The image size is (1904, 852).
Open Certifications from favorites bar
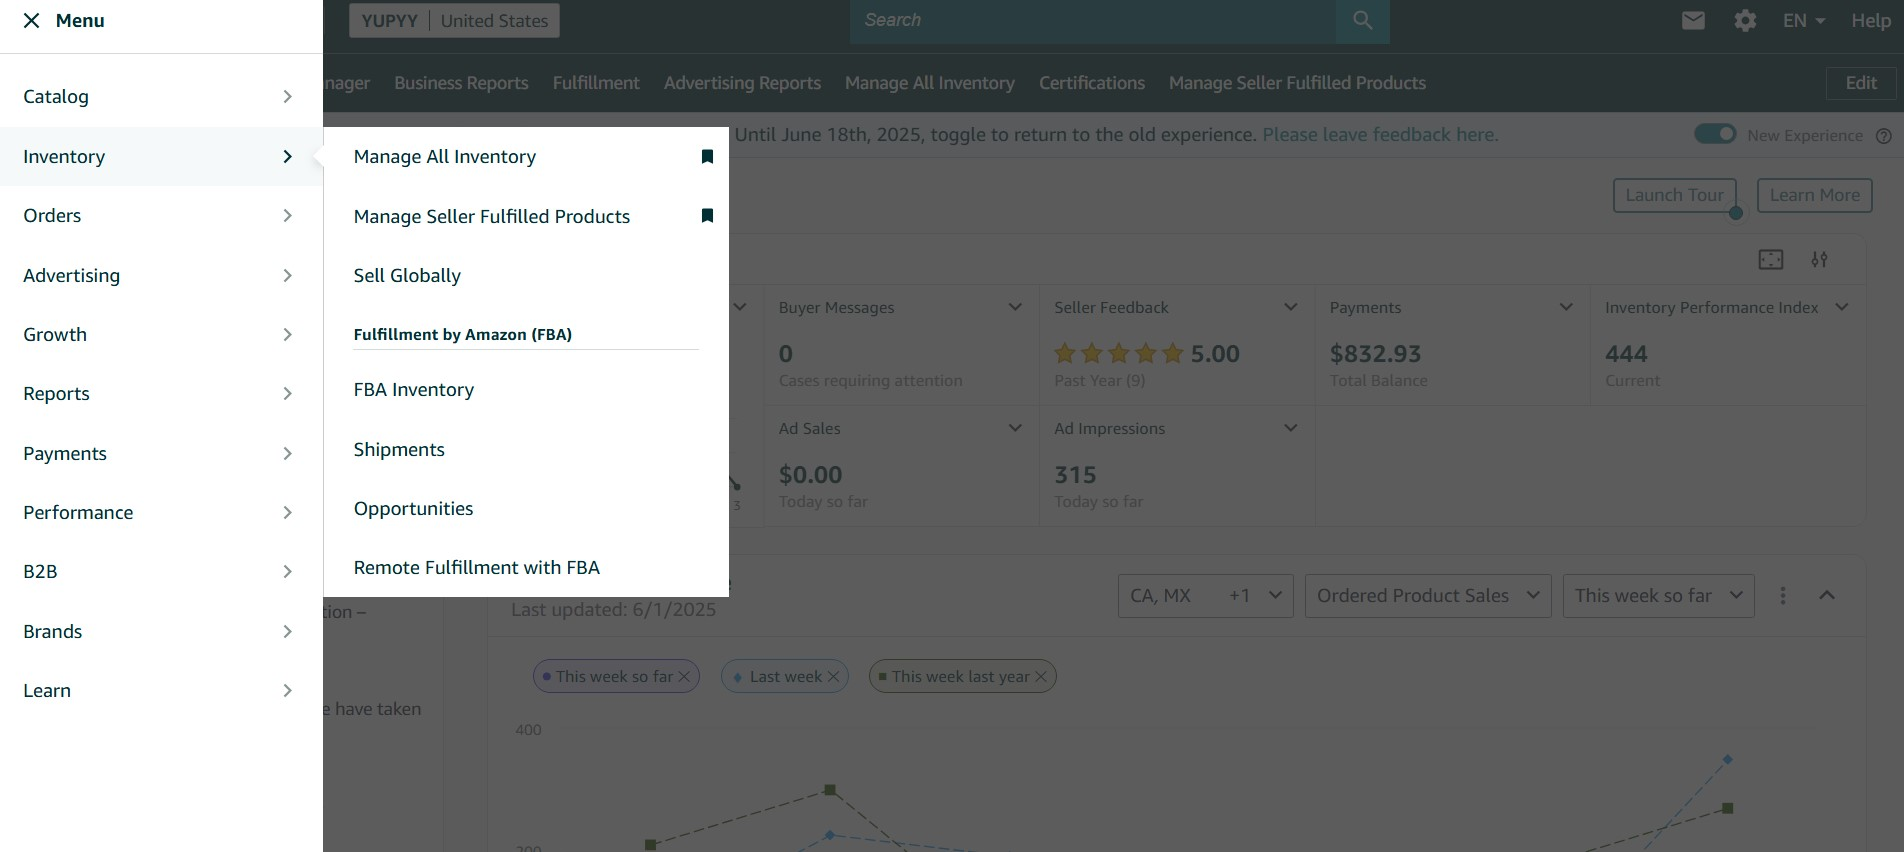tap(1092, 83)
